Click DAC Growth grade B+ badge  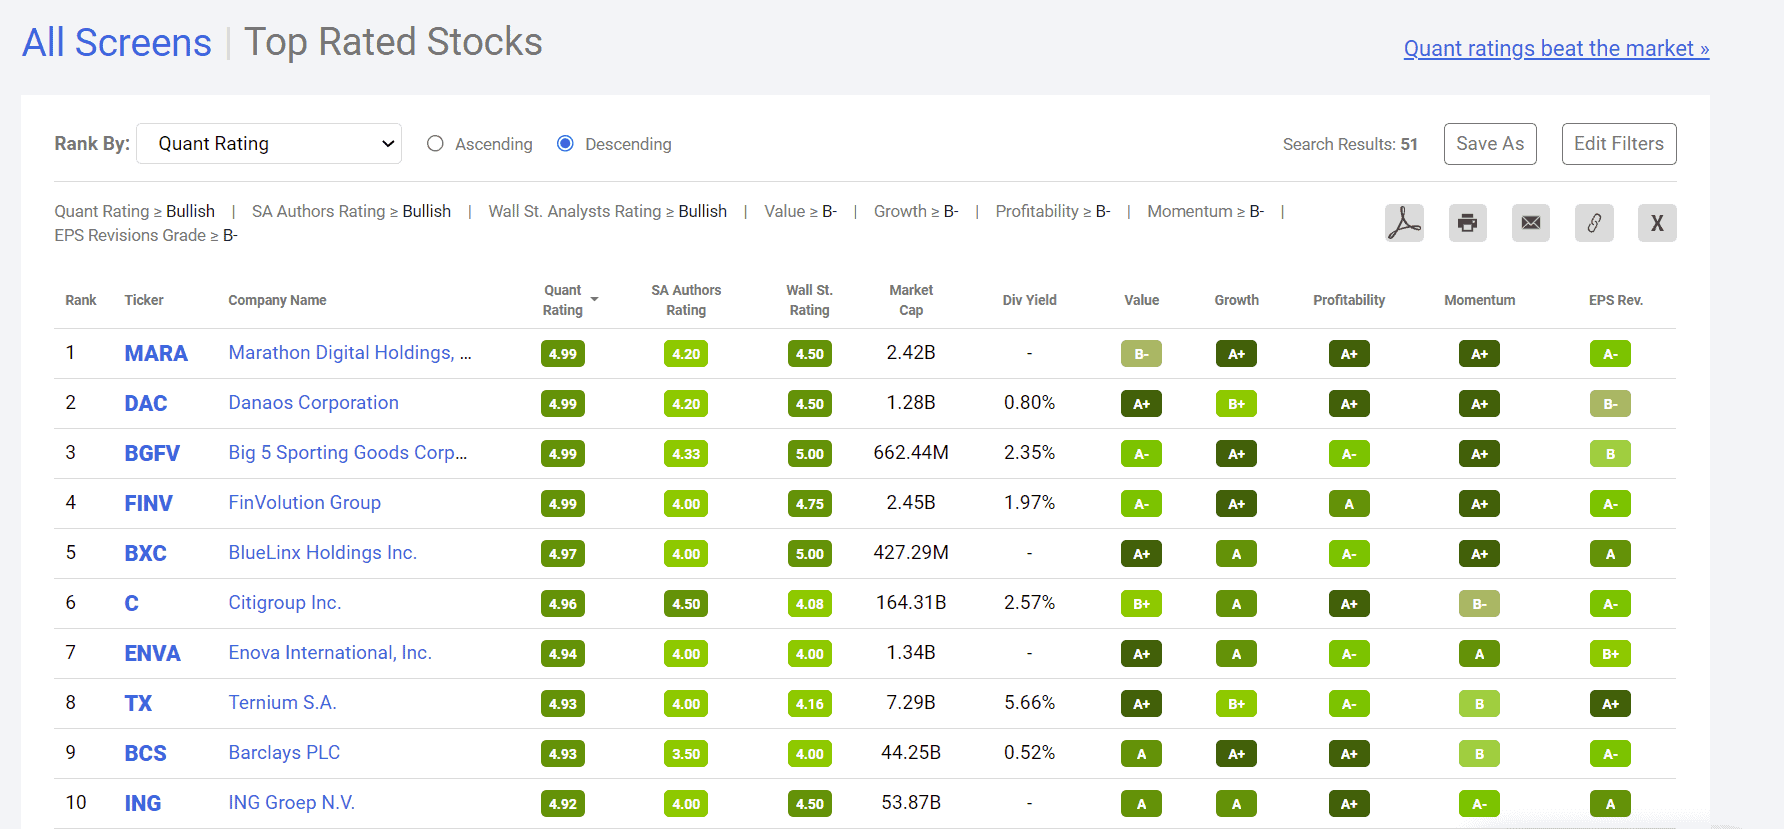(x=1236, y=404)
